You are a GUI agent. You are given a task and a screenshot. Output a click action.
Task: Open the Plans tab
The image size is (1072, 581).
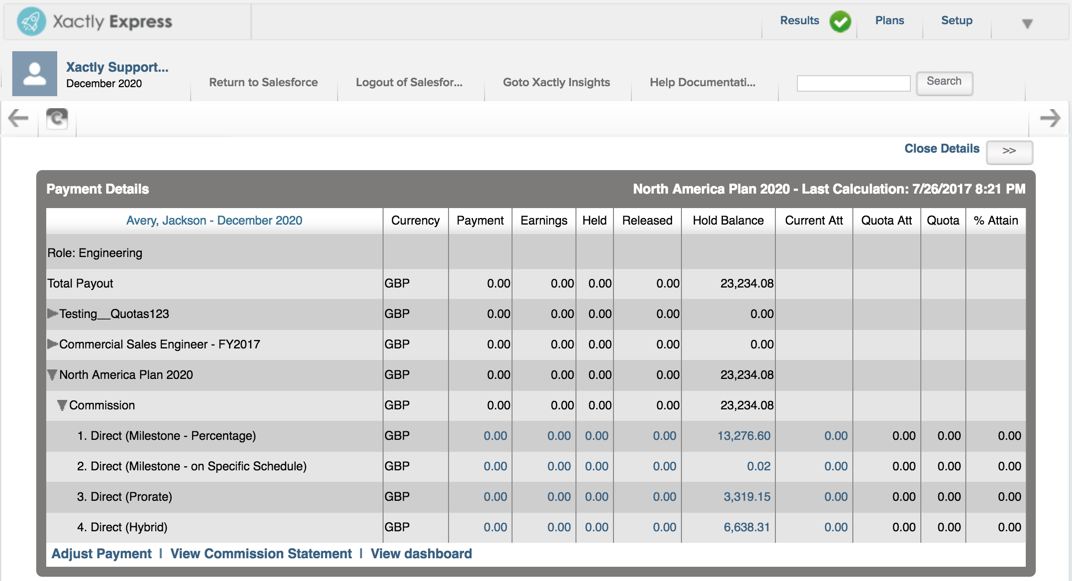[x=889, y=21]
